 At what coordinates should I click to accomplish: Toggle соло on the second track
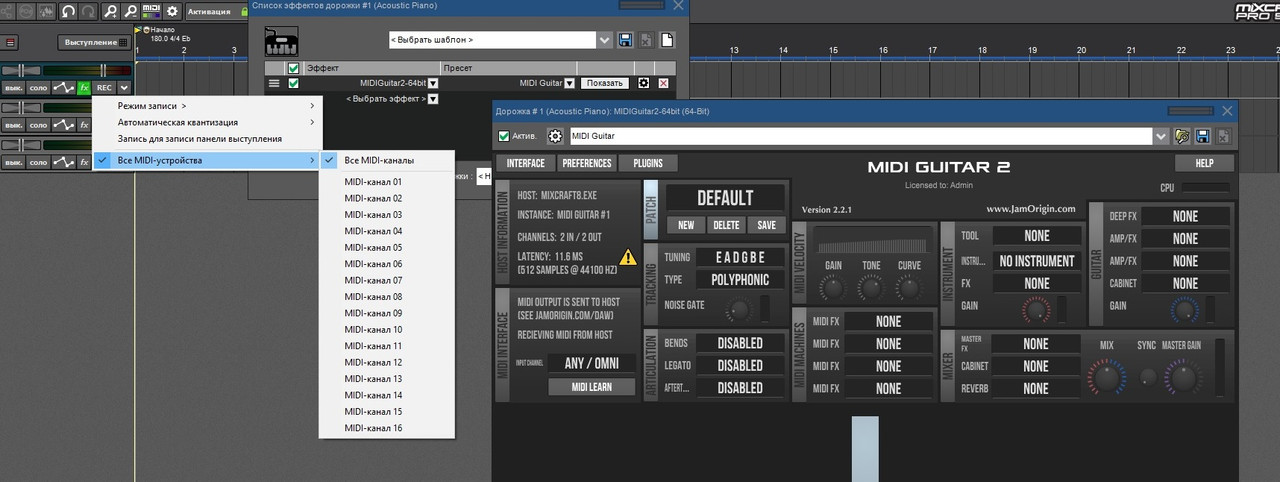[x=38, y=125]
